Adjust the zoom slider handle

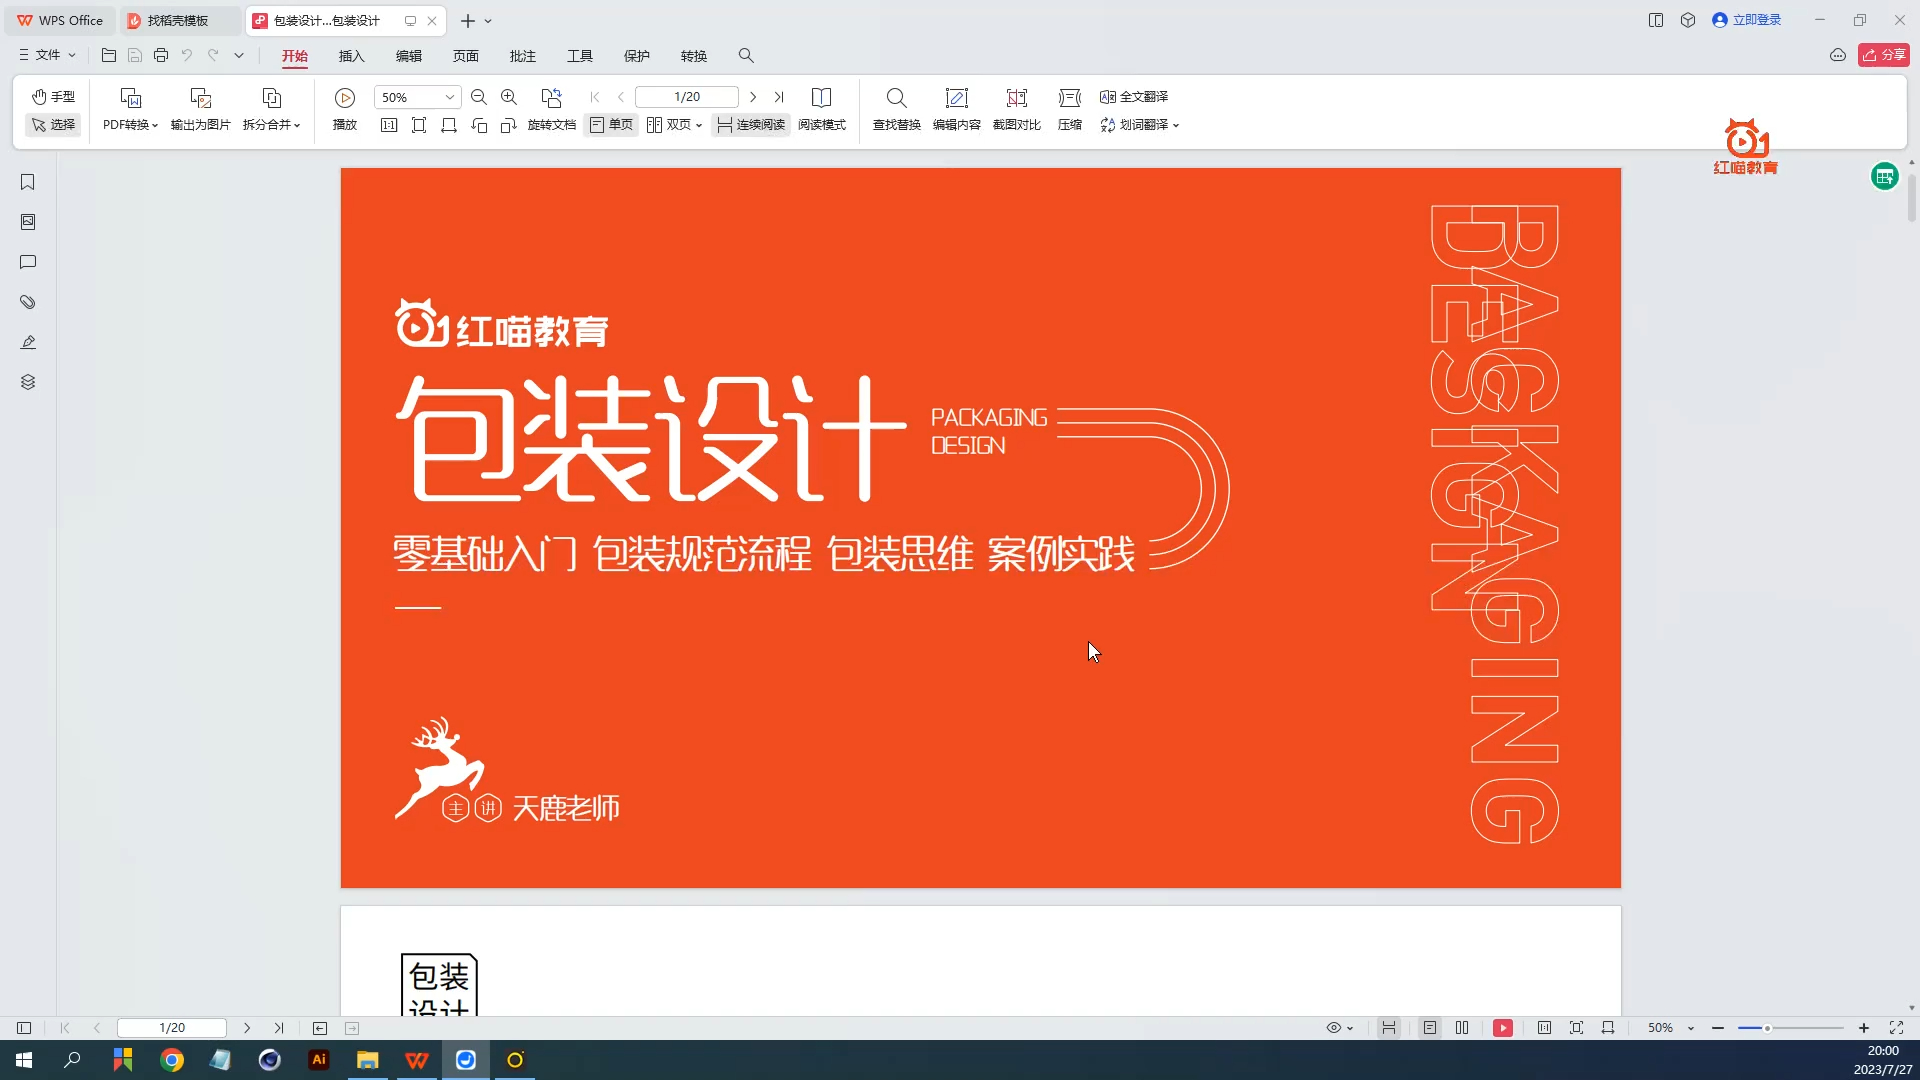click(x=1767, y=1028)
